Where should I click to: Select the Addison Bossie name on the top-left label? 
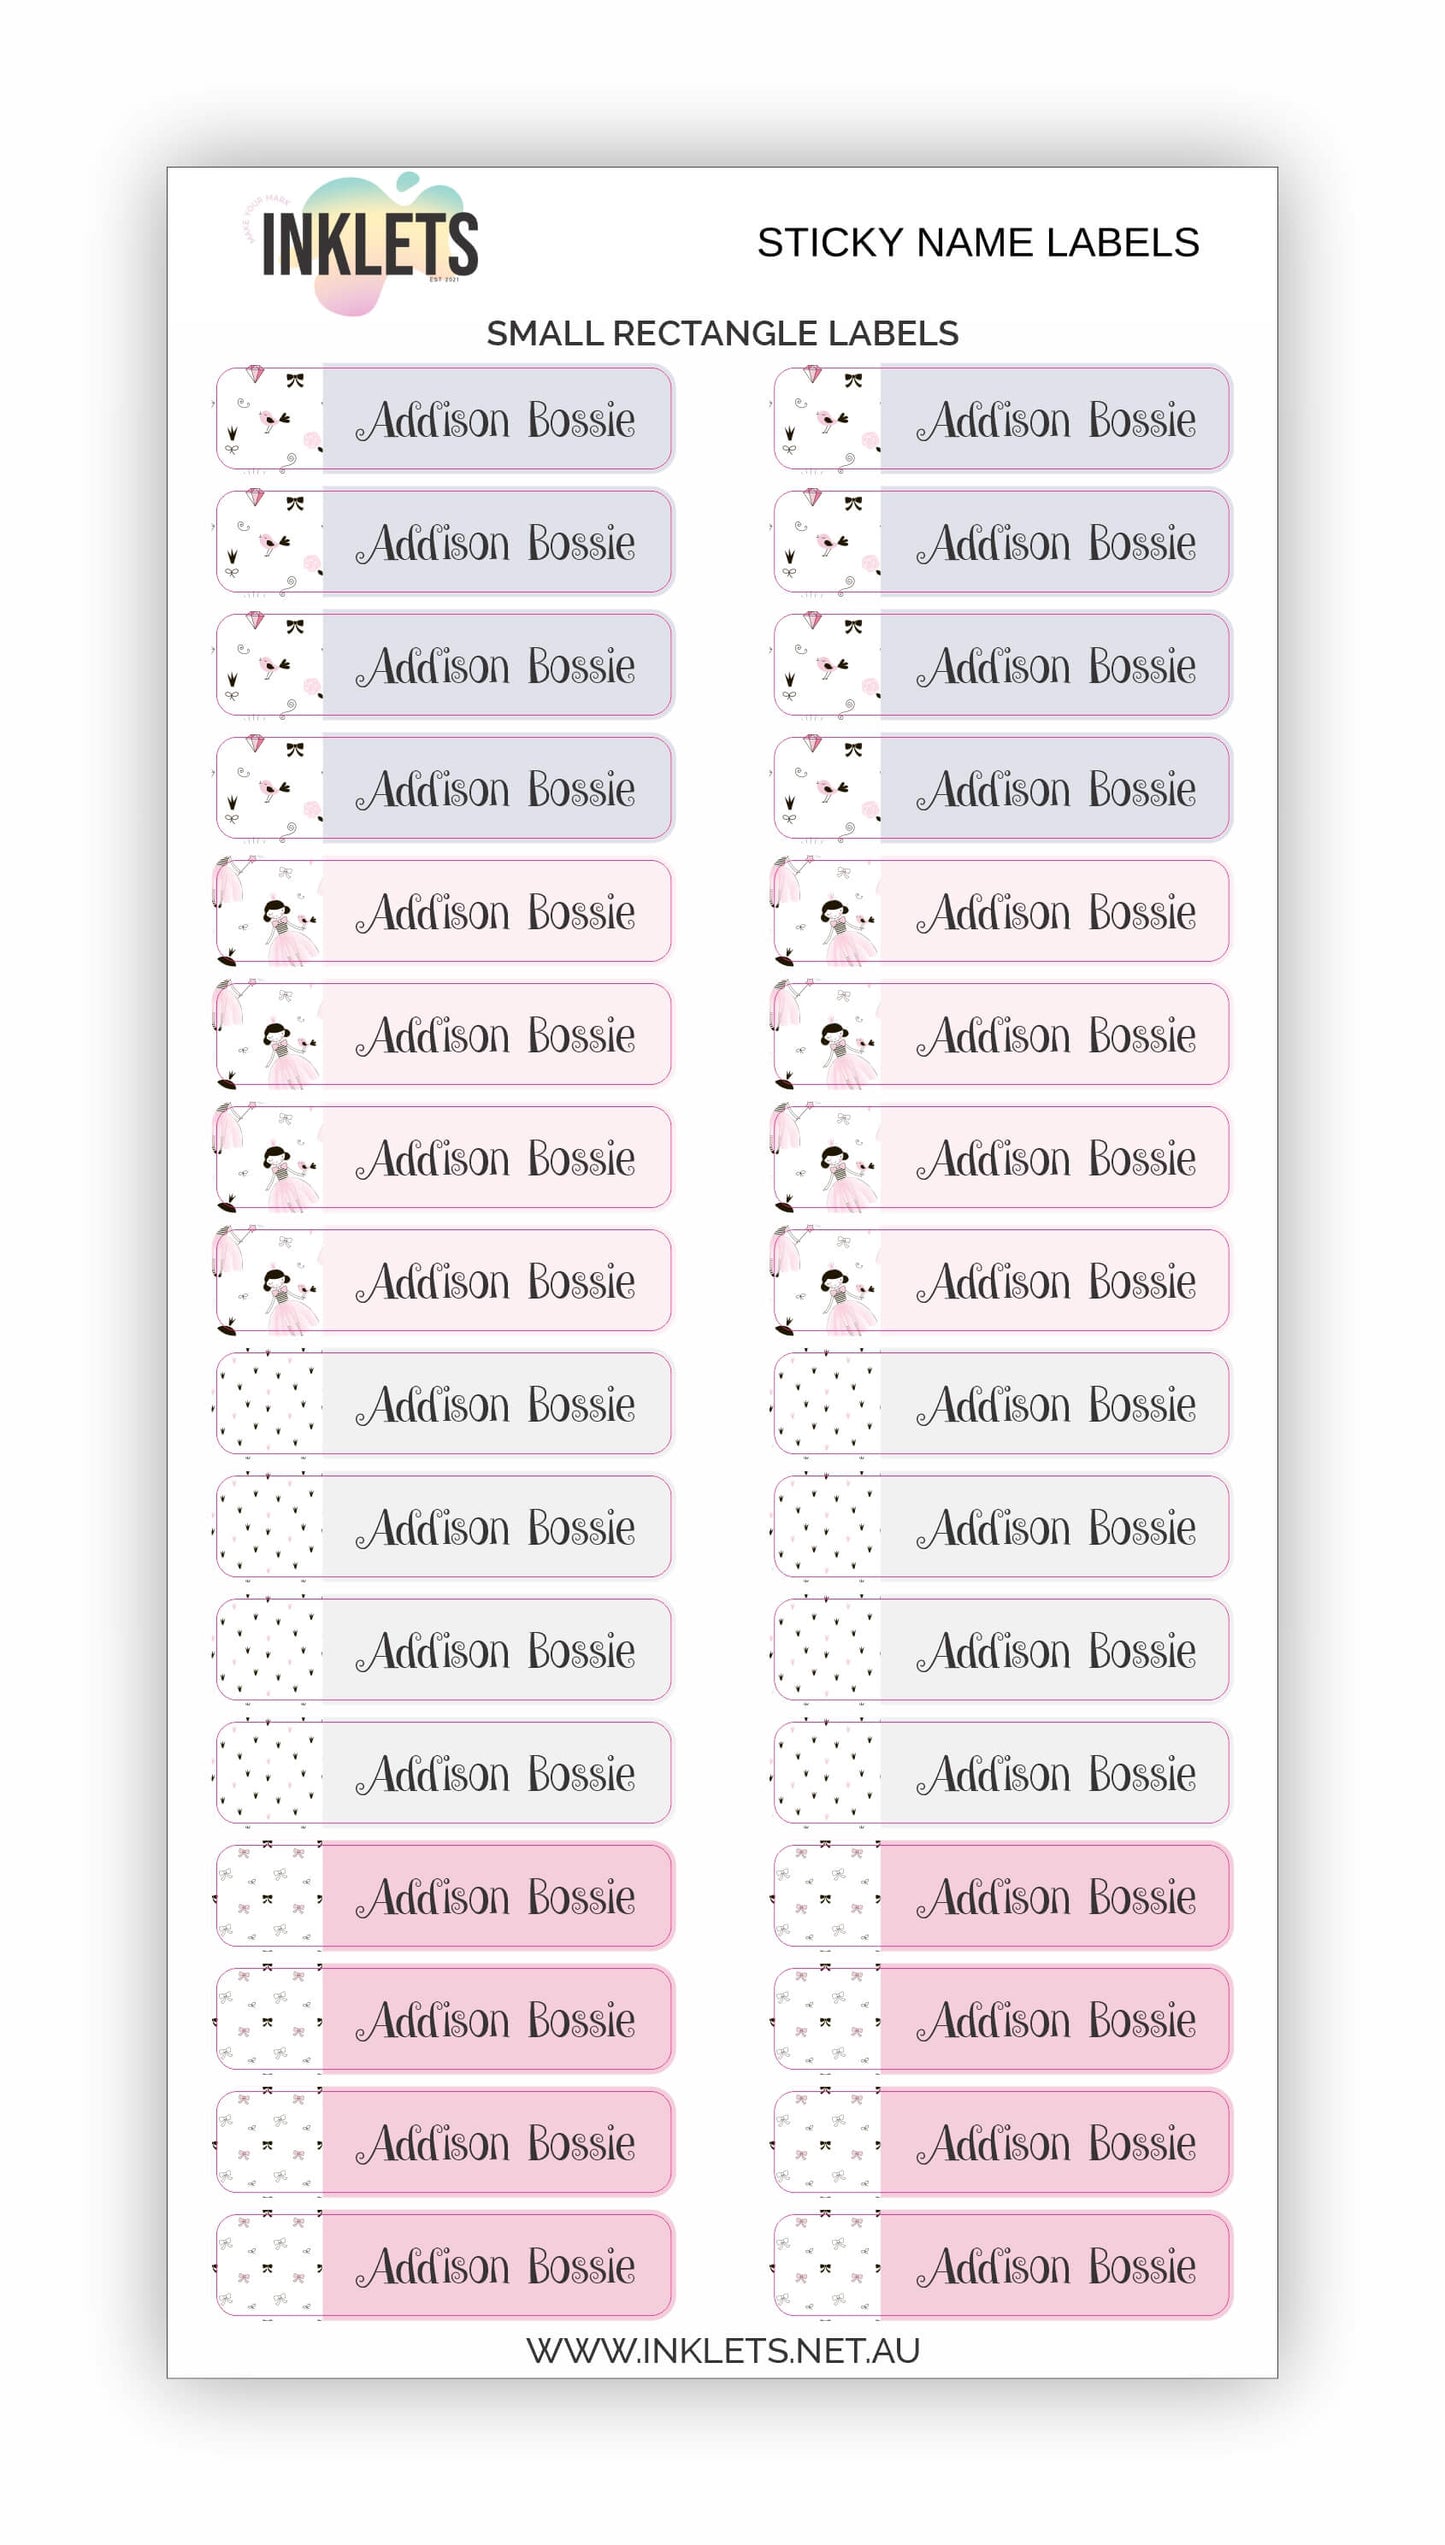point(496,420)
